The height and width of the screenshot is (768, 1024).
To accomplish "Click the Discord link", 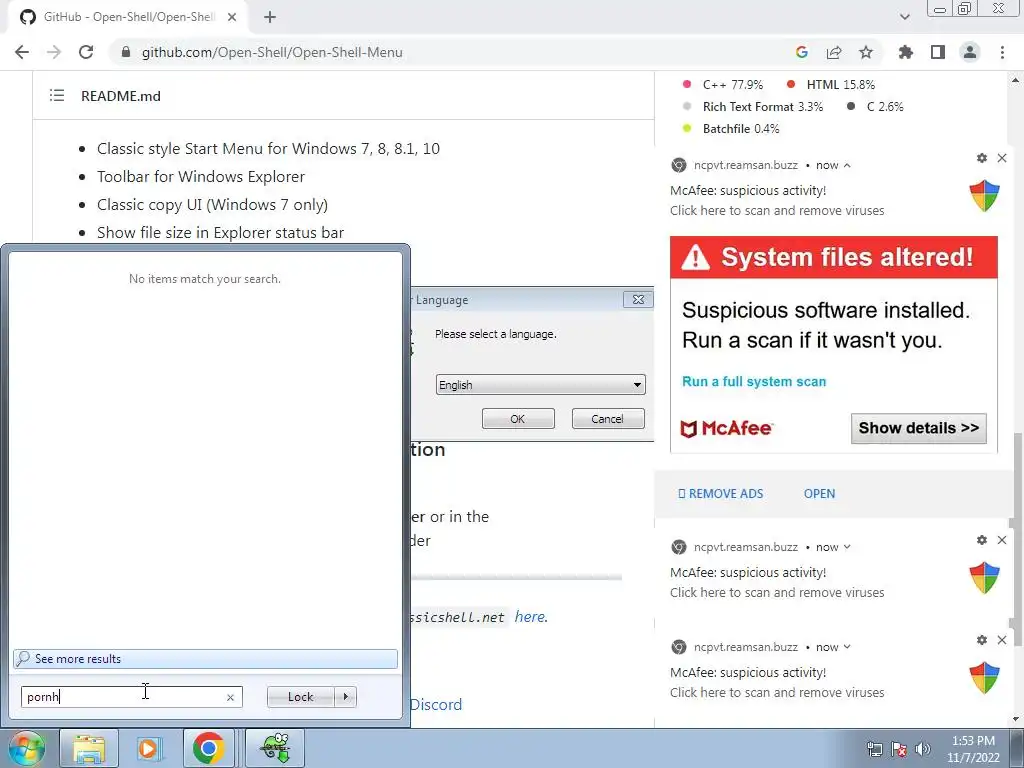I will click(x=436, y=705).
